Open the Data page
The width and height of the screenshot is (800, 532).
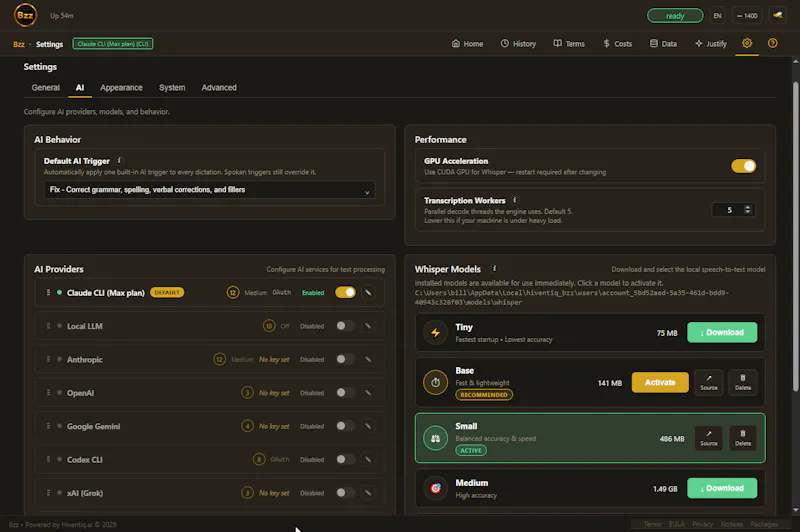(663, 43)
